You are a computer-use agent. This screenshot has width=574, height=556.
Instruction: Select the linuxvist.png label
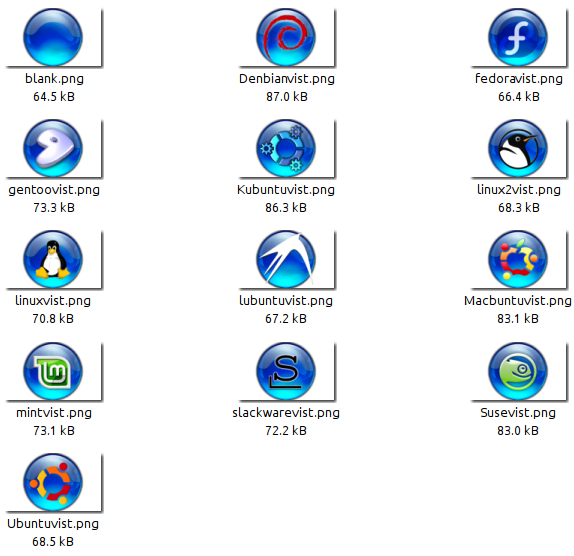click(53, 301)
